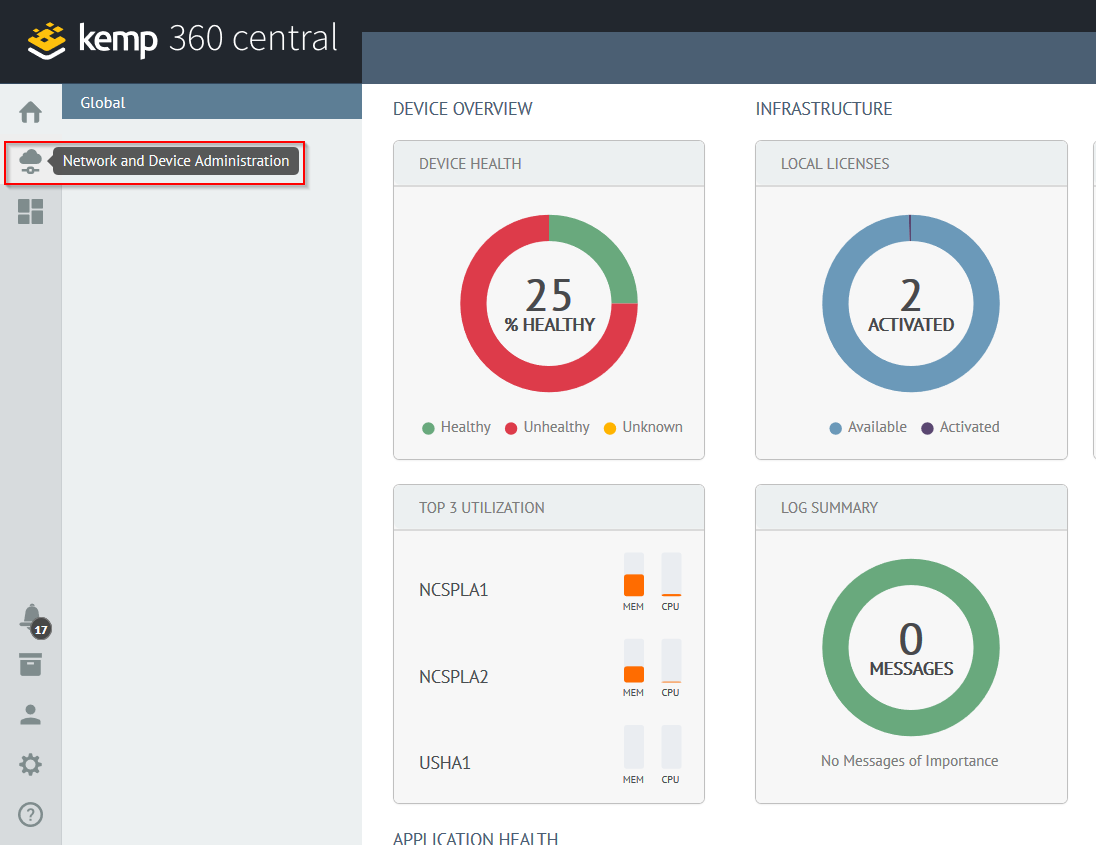1096x845 pixels.
Task: Open Network and Device Administration icon
Action: pyautogui.click(x=30, y=161)
